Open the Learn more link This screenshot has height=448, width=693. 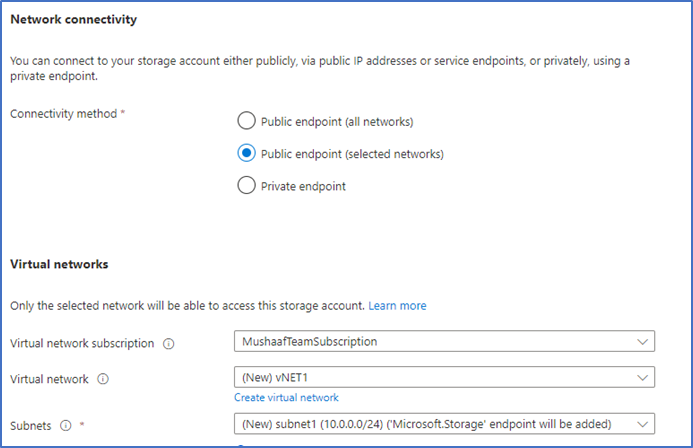point(397,306)
